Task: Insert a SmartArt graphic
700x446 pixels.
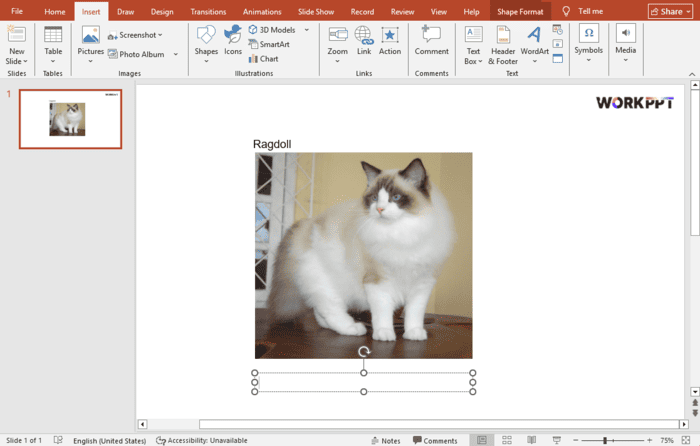Action: (x=269, y=44)
